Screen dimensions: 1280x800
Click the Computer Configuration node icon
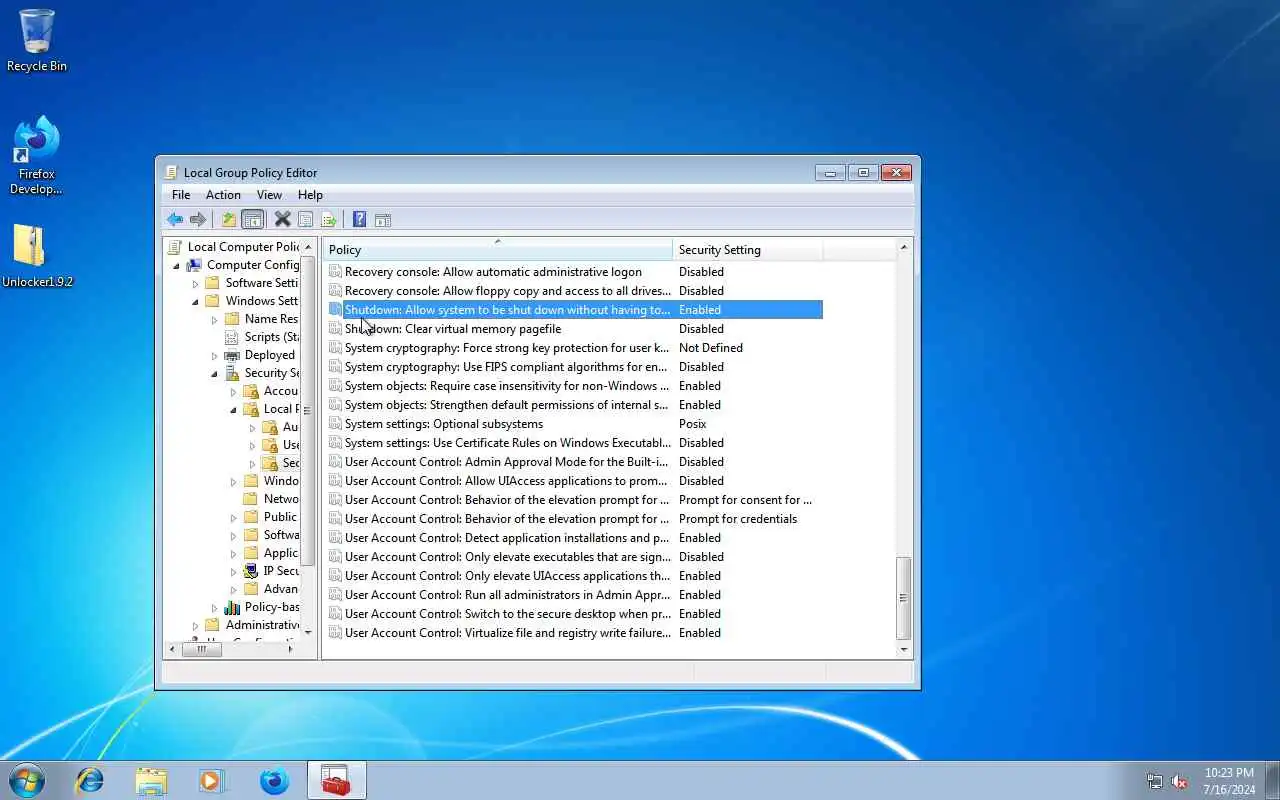tap(194, 265)
